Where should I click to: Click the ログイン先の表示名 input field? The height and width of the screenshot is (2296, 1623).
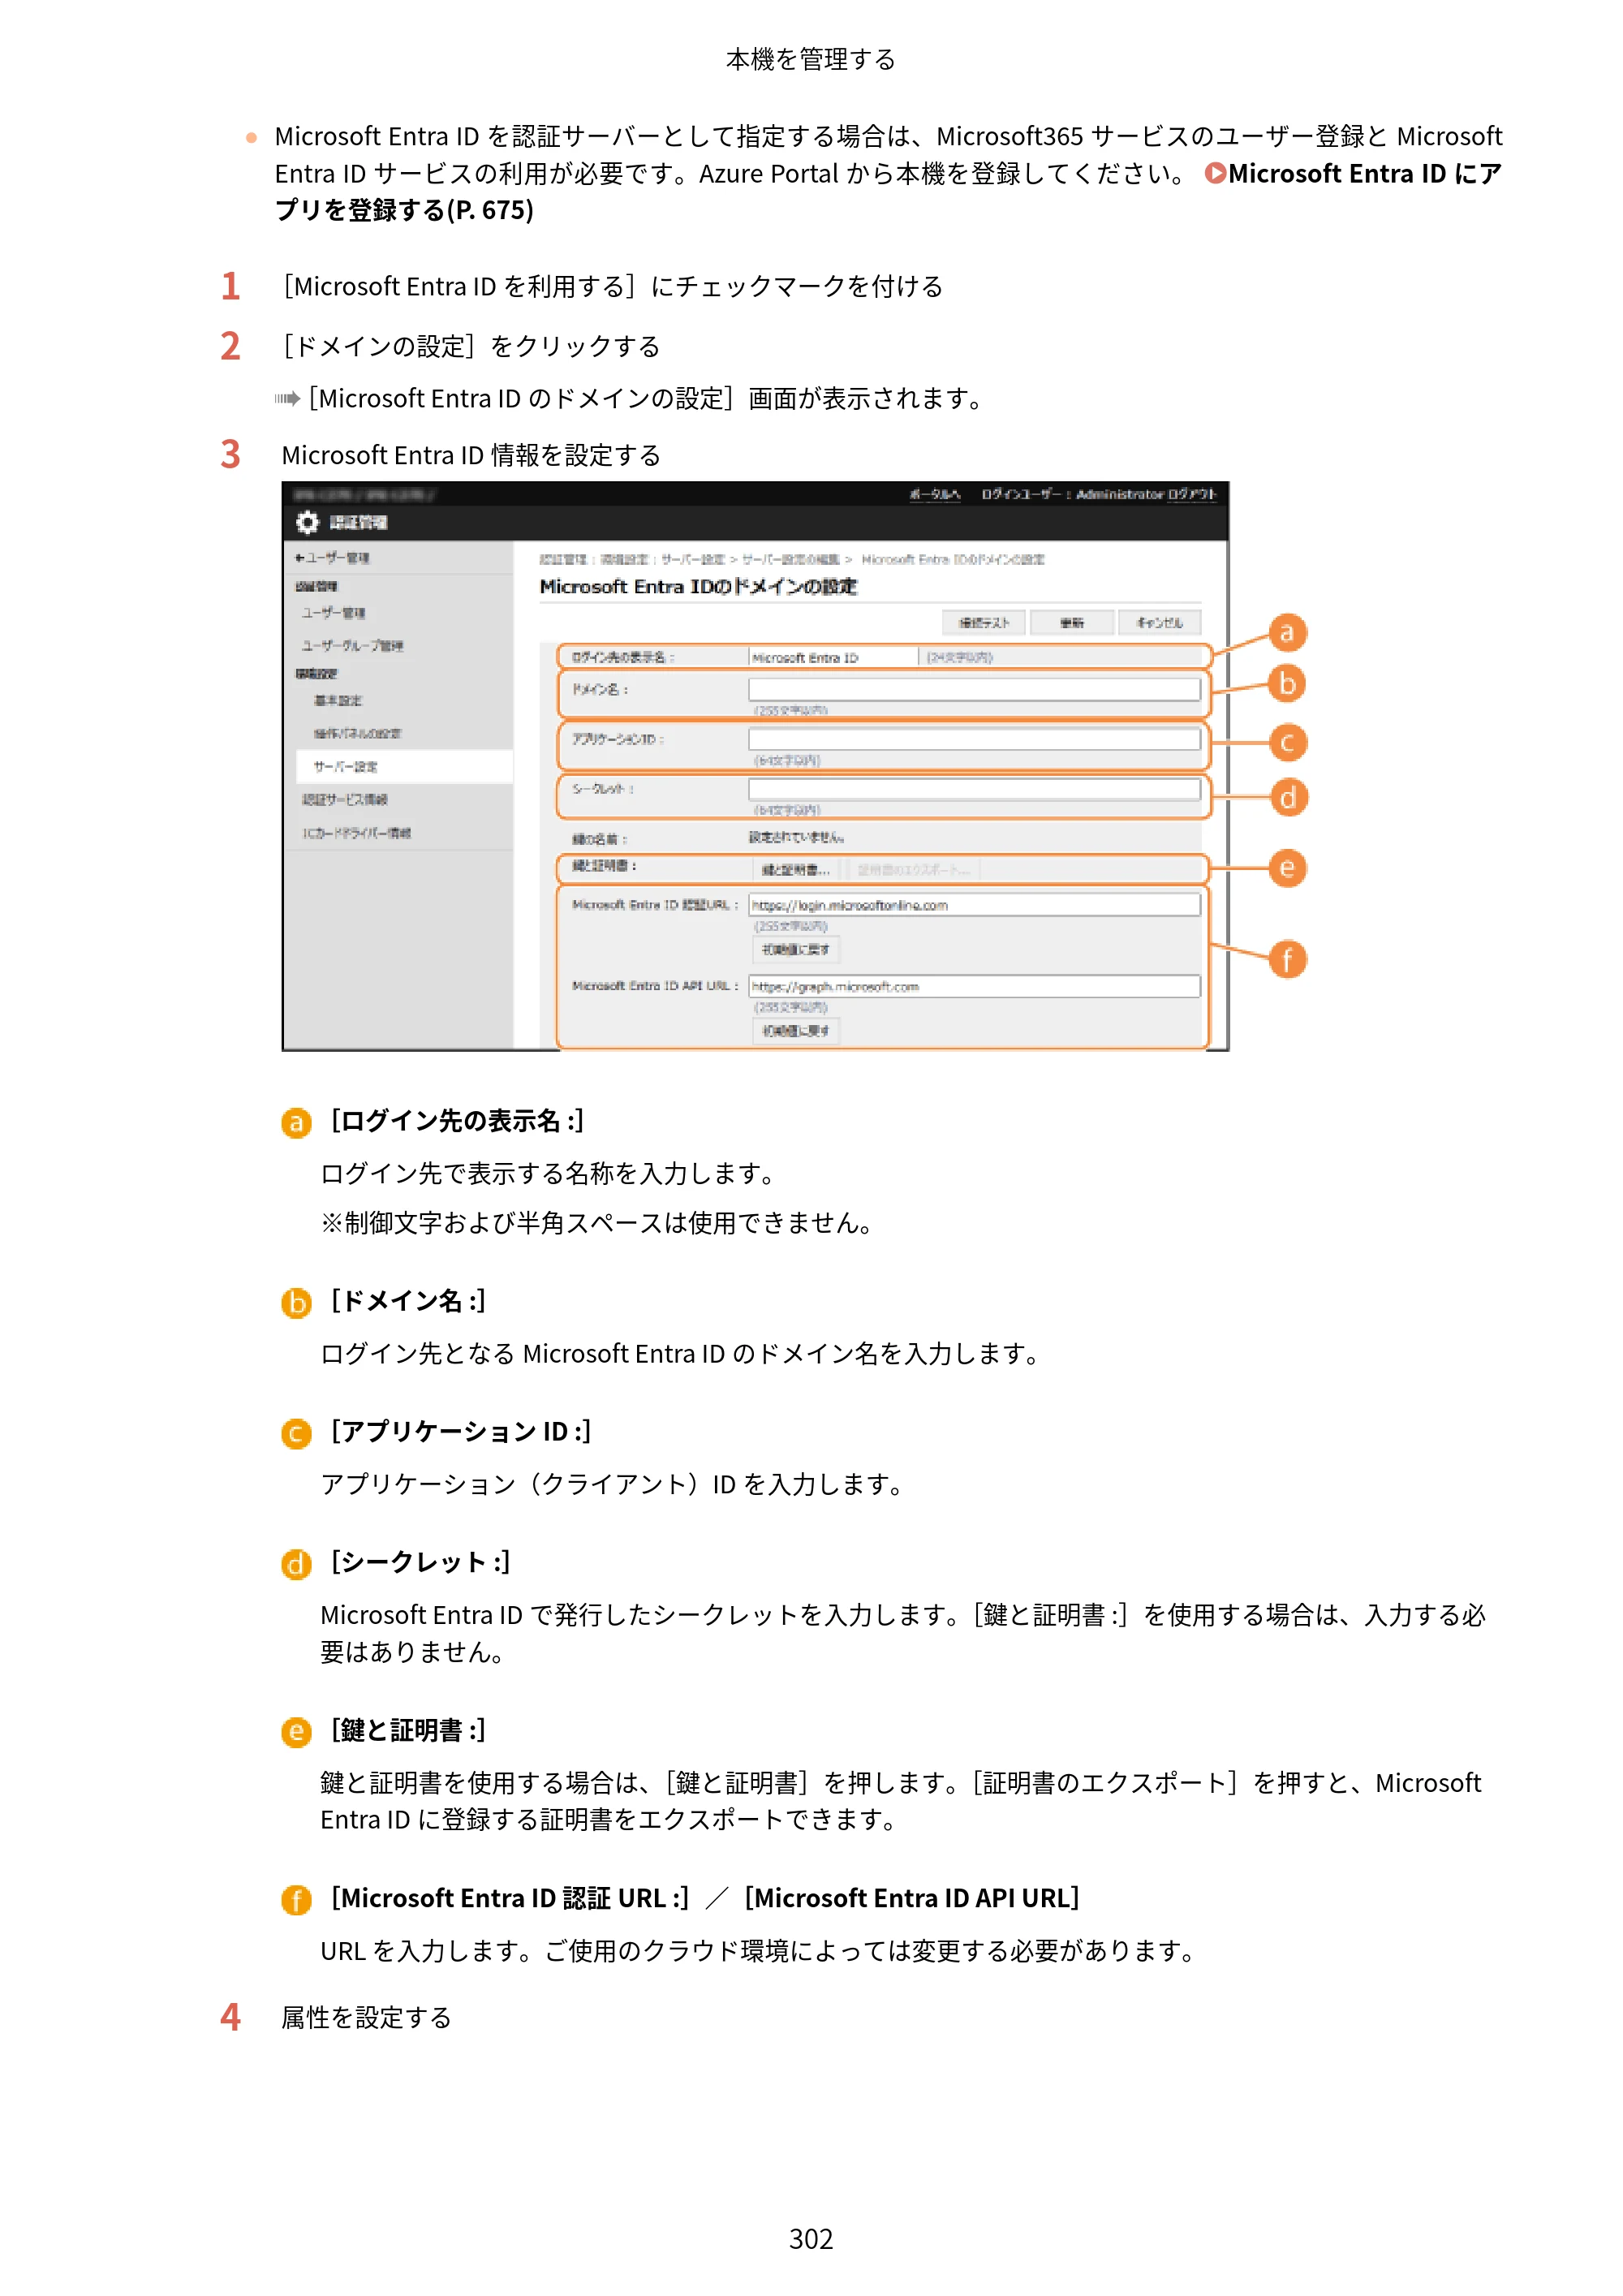(833, 657)
